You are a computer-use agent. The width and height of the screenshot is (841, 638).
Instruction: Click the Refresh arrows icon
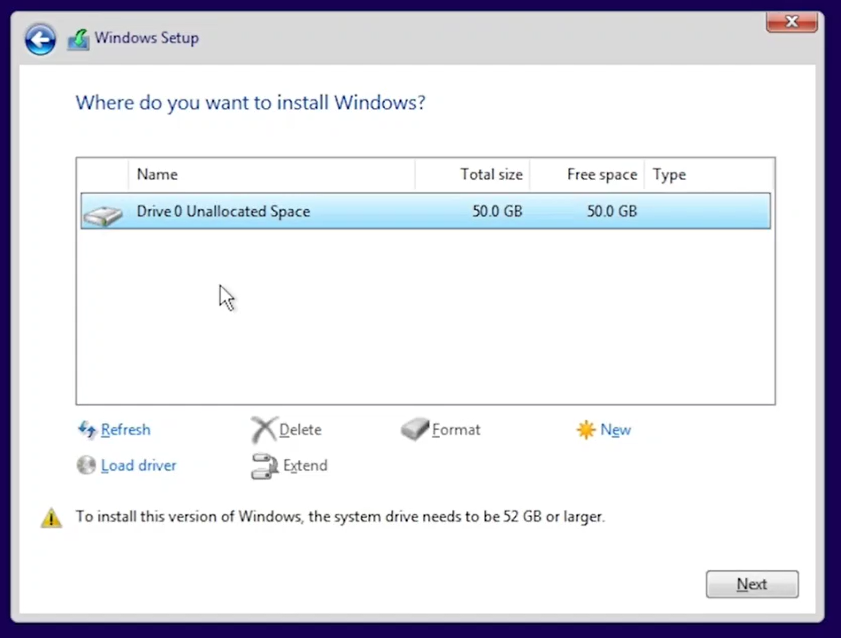coord(87,430)
